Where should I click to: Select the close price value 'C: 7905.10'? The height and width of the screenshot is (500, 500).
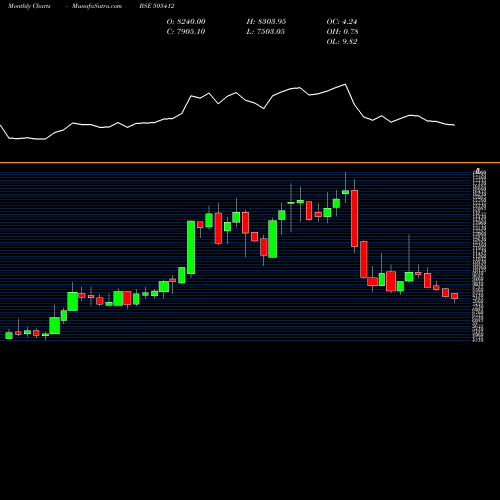(x=186, y=32)
